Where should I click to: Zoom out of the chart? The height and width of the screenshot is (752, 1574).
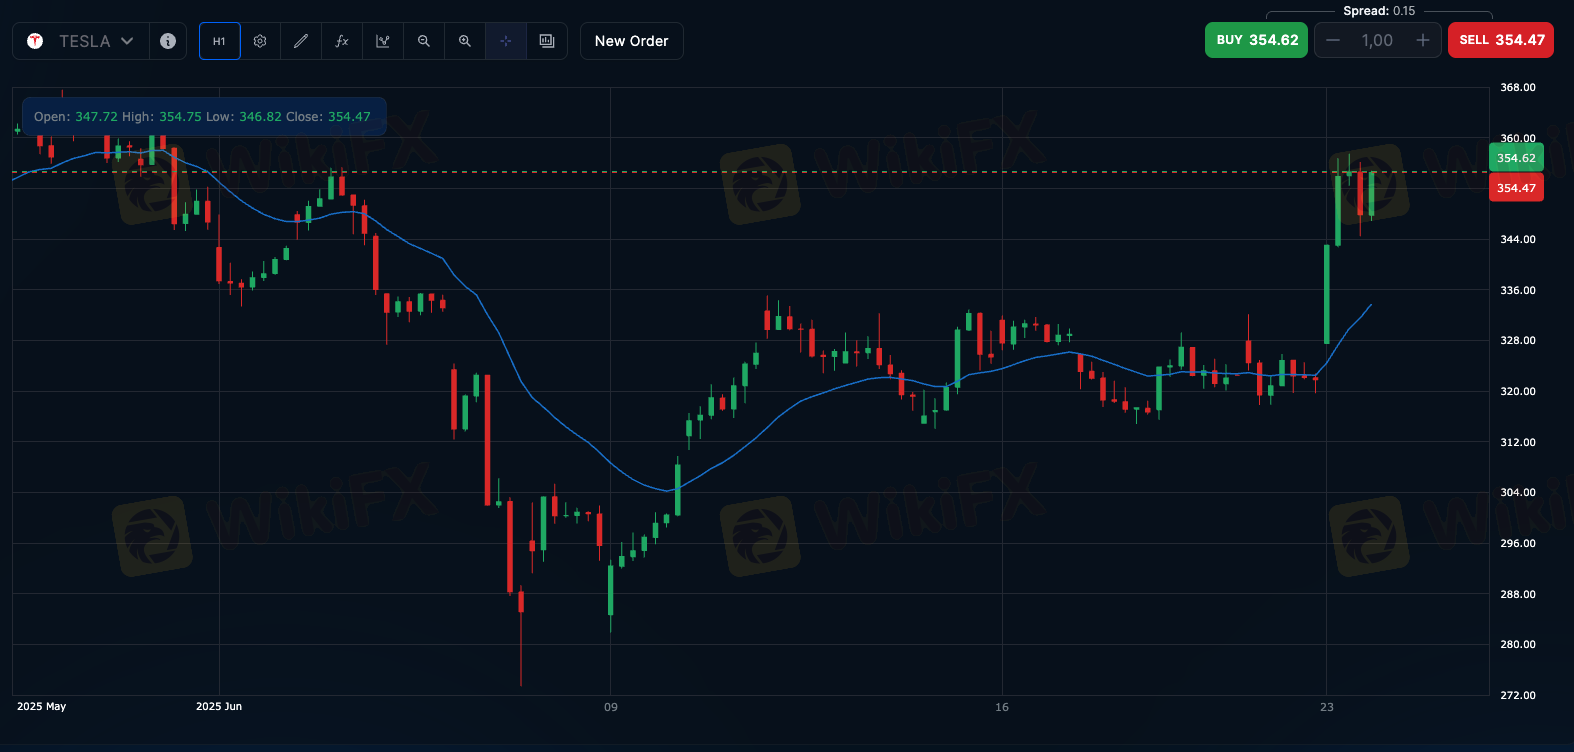point(424,41)
